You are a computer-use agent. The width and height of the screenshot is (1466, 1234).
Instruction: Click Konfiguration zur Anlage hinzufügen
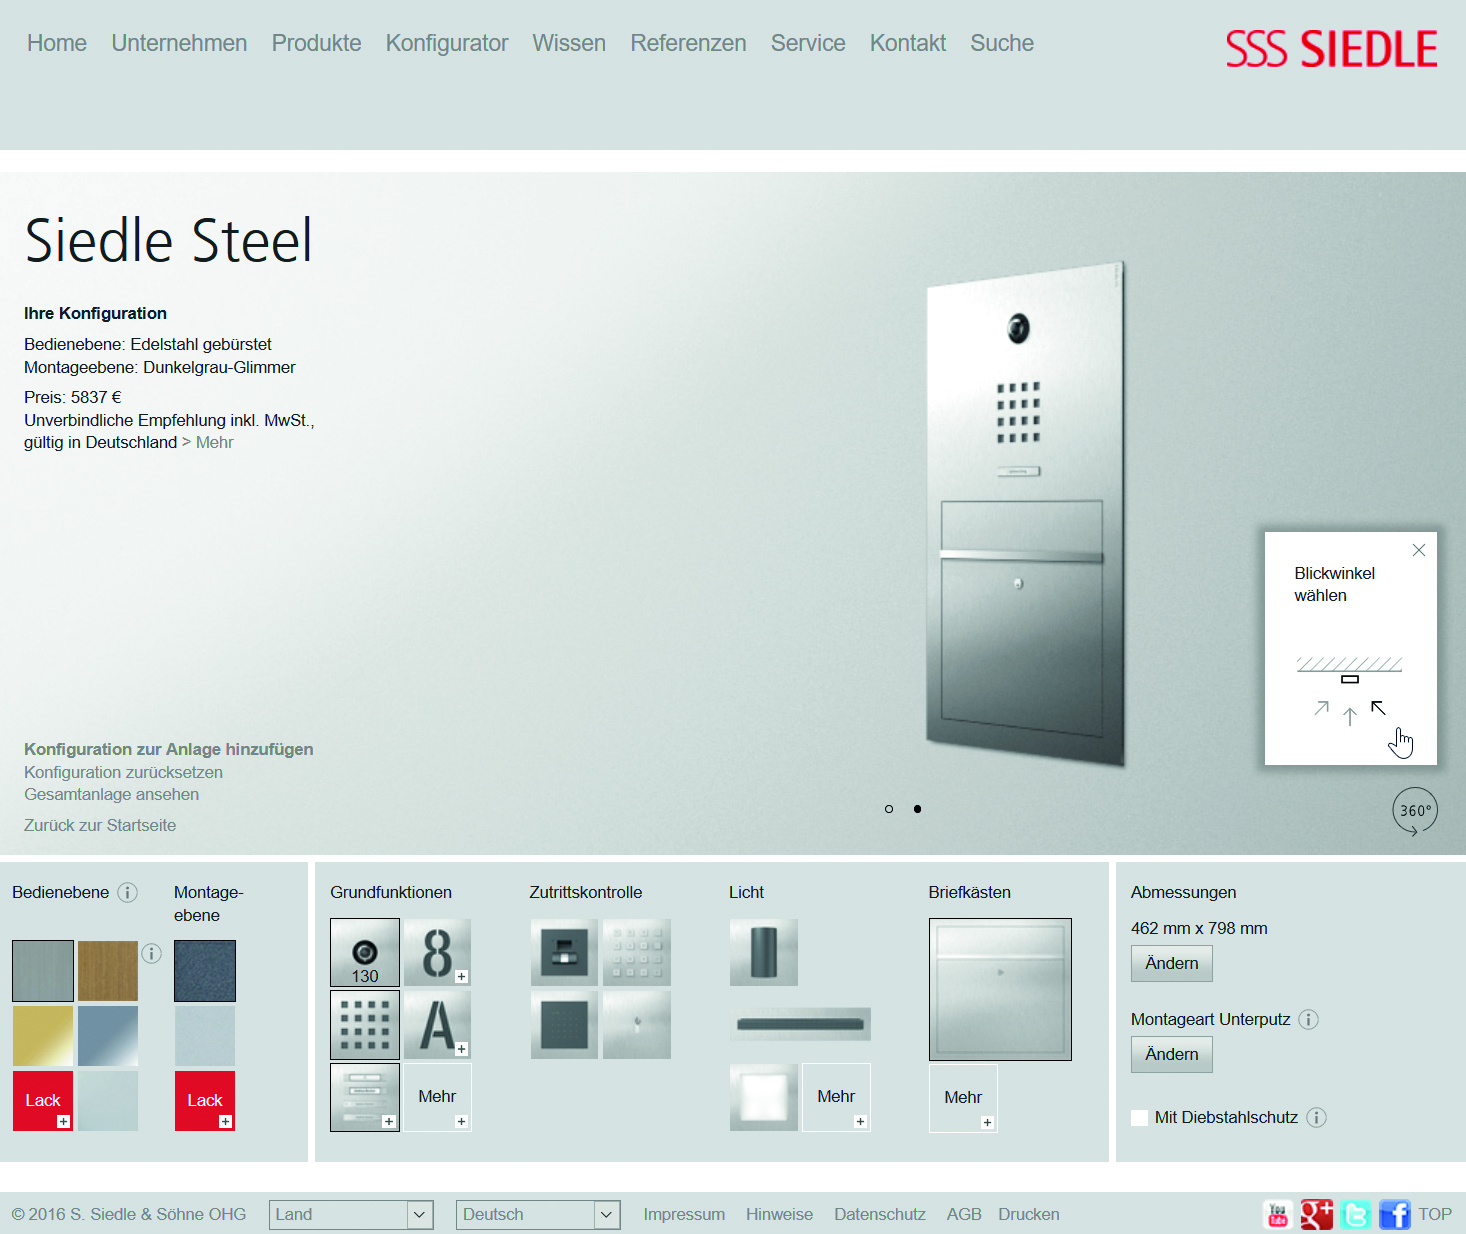click(169, 749)
